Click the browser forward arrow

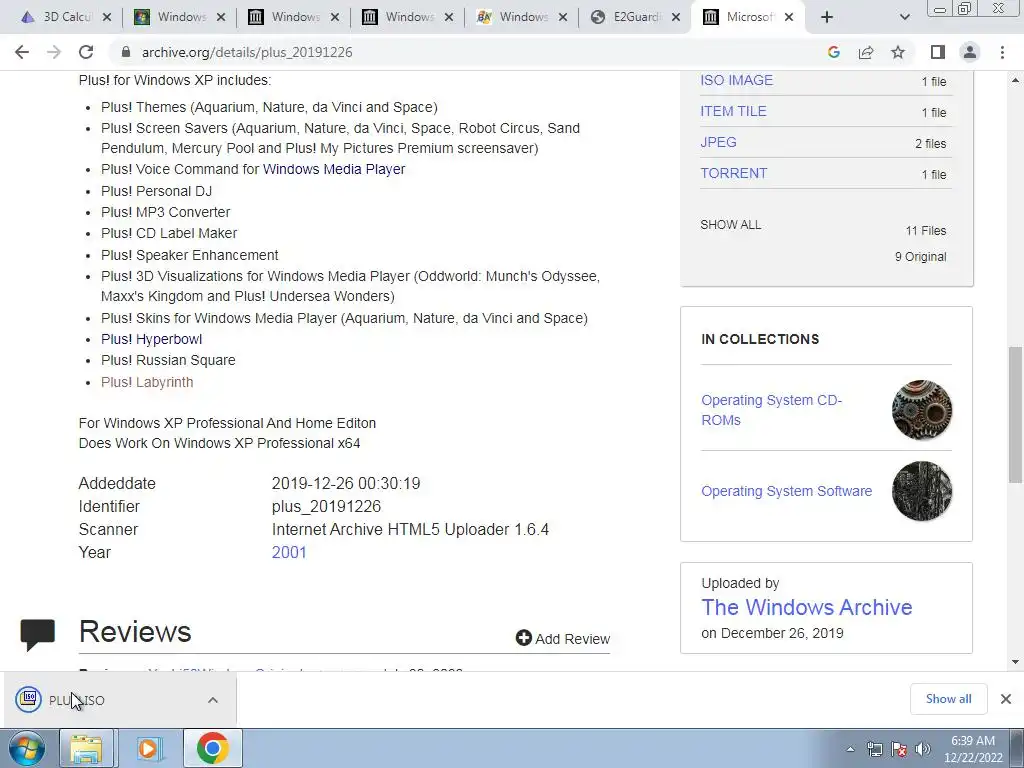click(54, 52)
